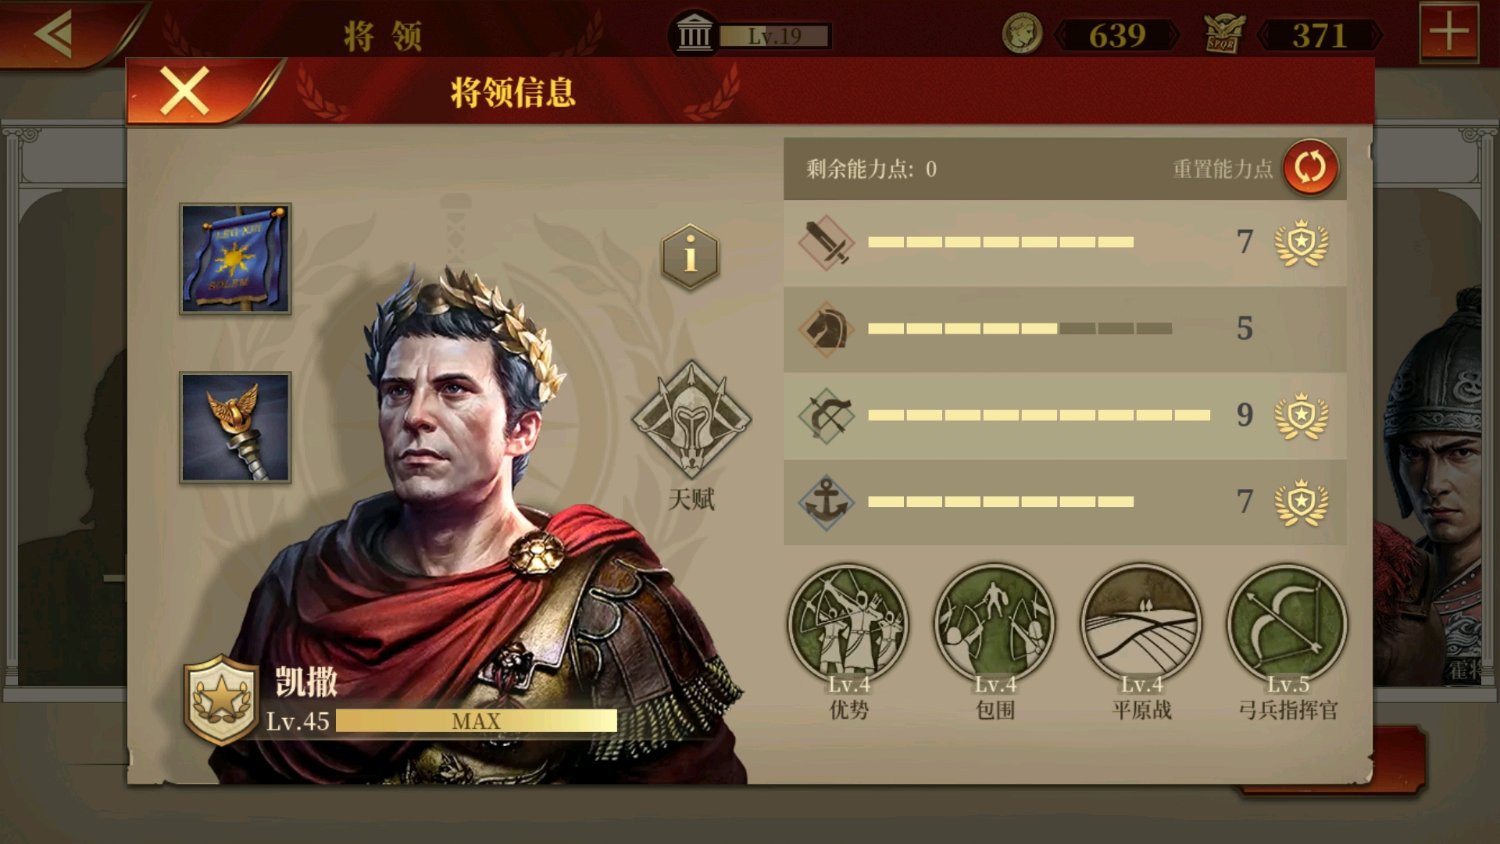The width and height of the screenshot is (1500, 844).
Task: Tap the gold star shield rank badge
Action: (221, 700)
